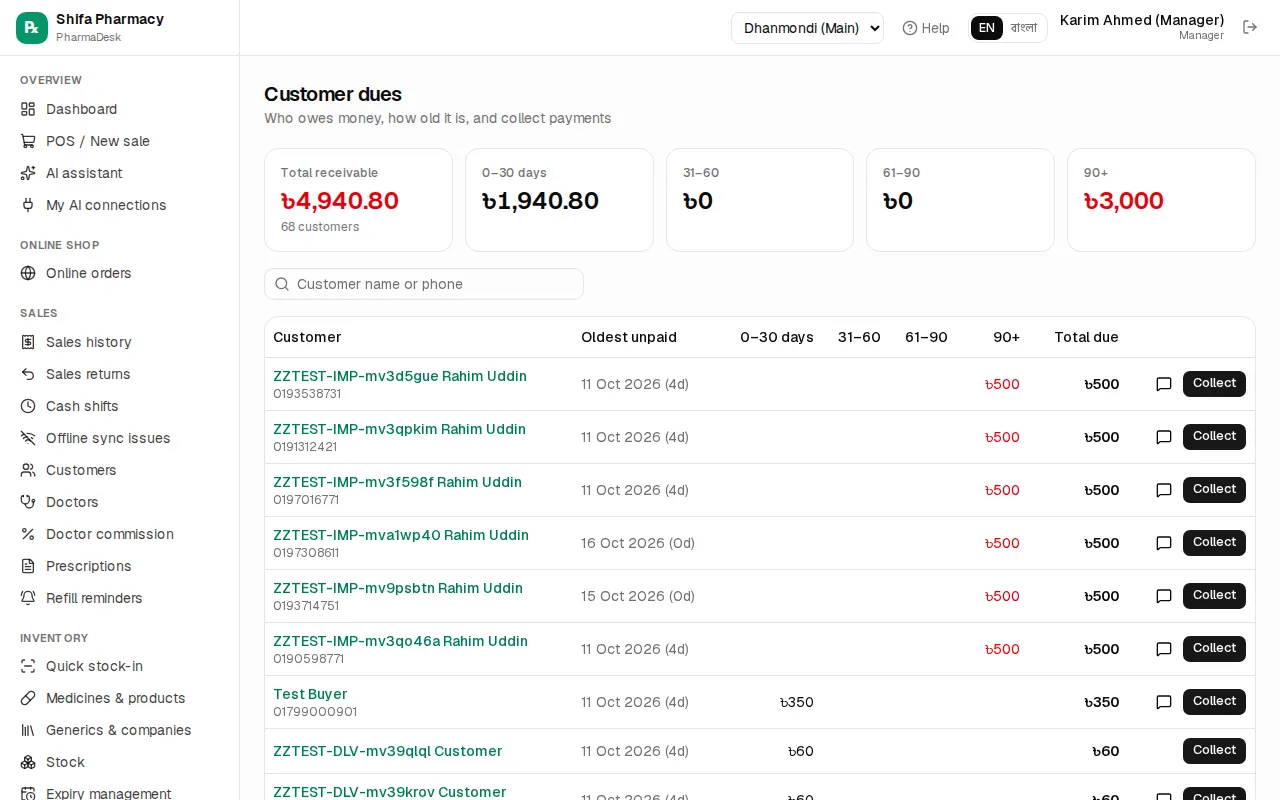Open the Dhanmondi (Main) branch dropdown
The image size is (1280, 800).
click(807, 28)
